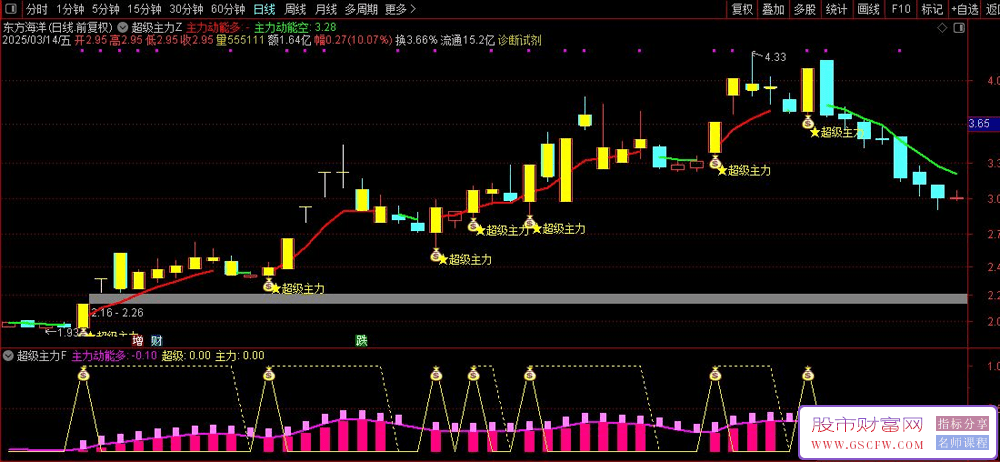Activate the 画线 drawing tool
The width and height of the screenshot is (1000, 462).
tap(869, 9)
